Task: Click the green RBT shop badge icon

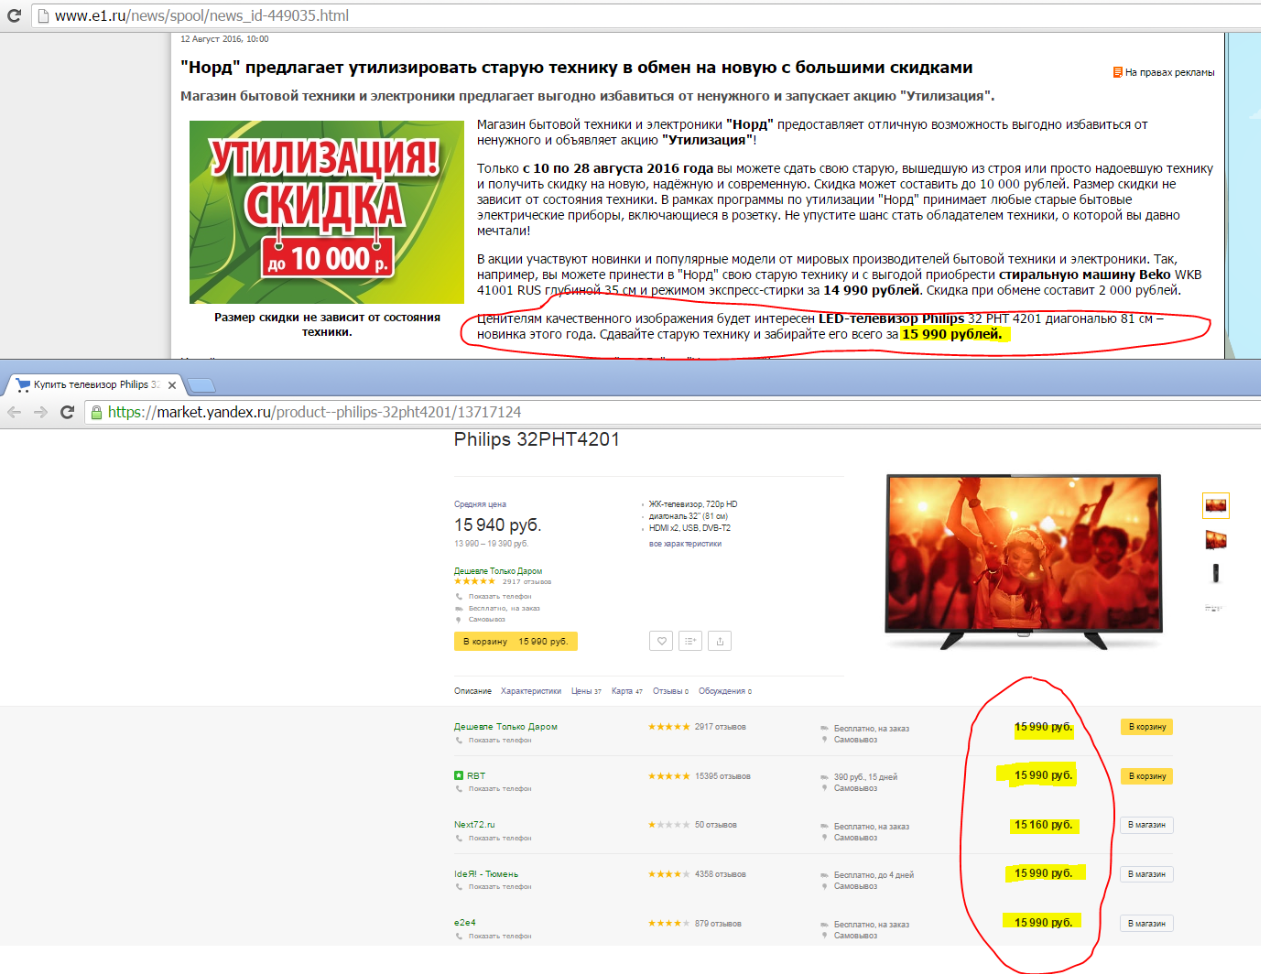Action: click(459, 776)
